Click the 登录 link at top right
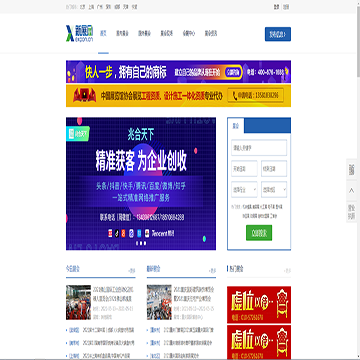The image size is (360, 360). (x=276, y=7)
